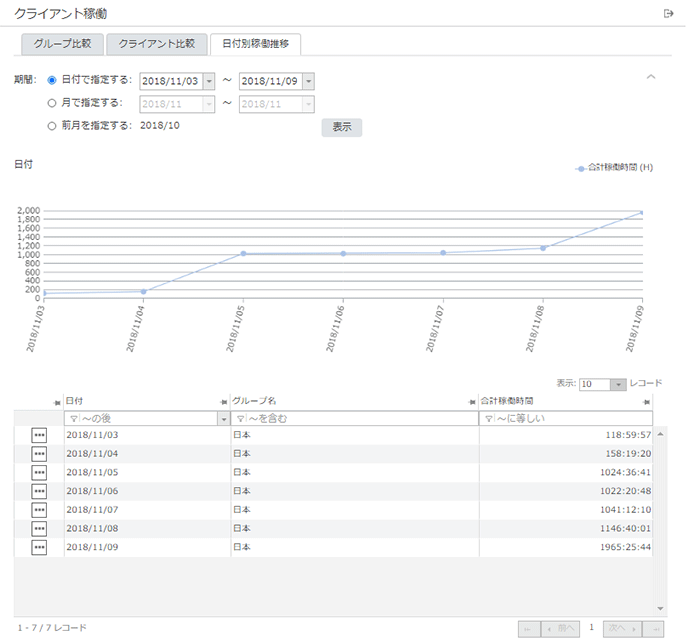Open the record count dropdown showing 10
The image size is (687, 640).
[619, 384]
